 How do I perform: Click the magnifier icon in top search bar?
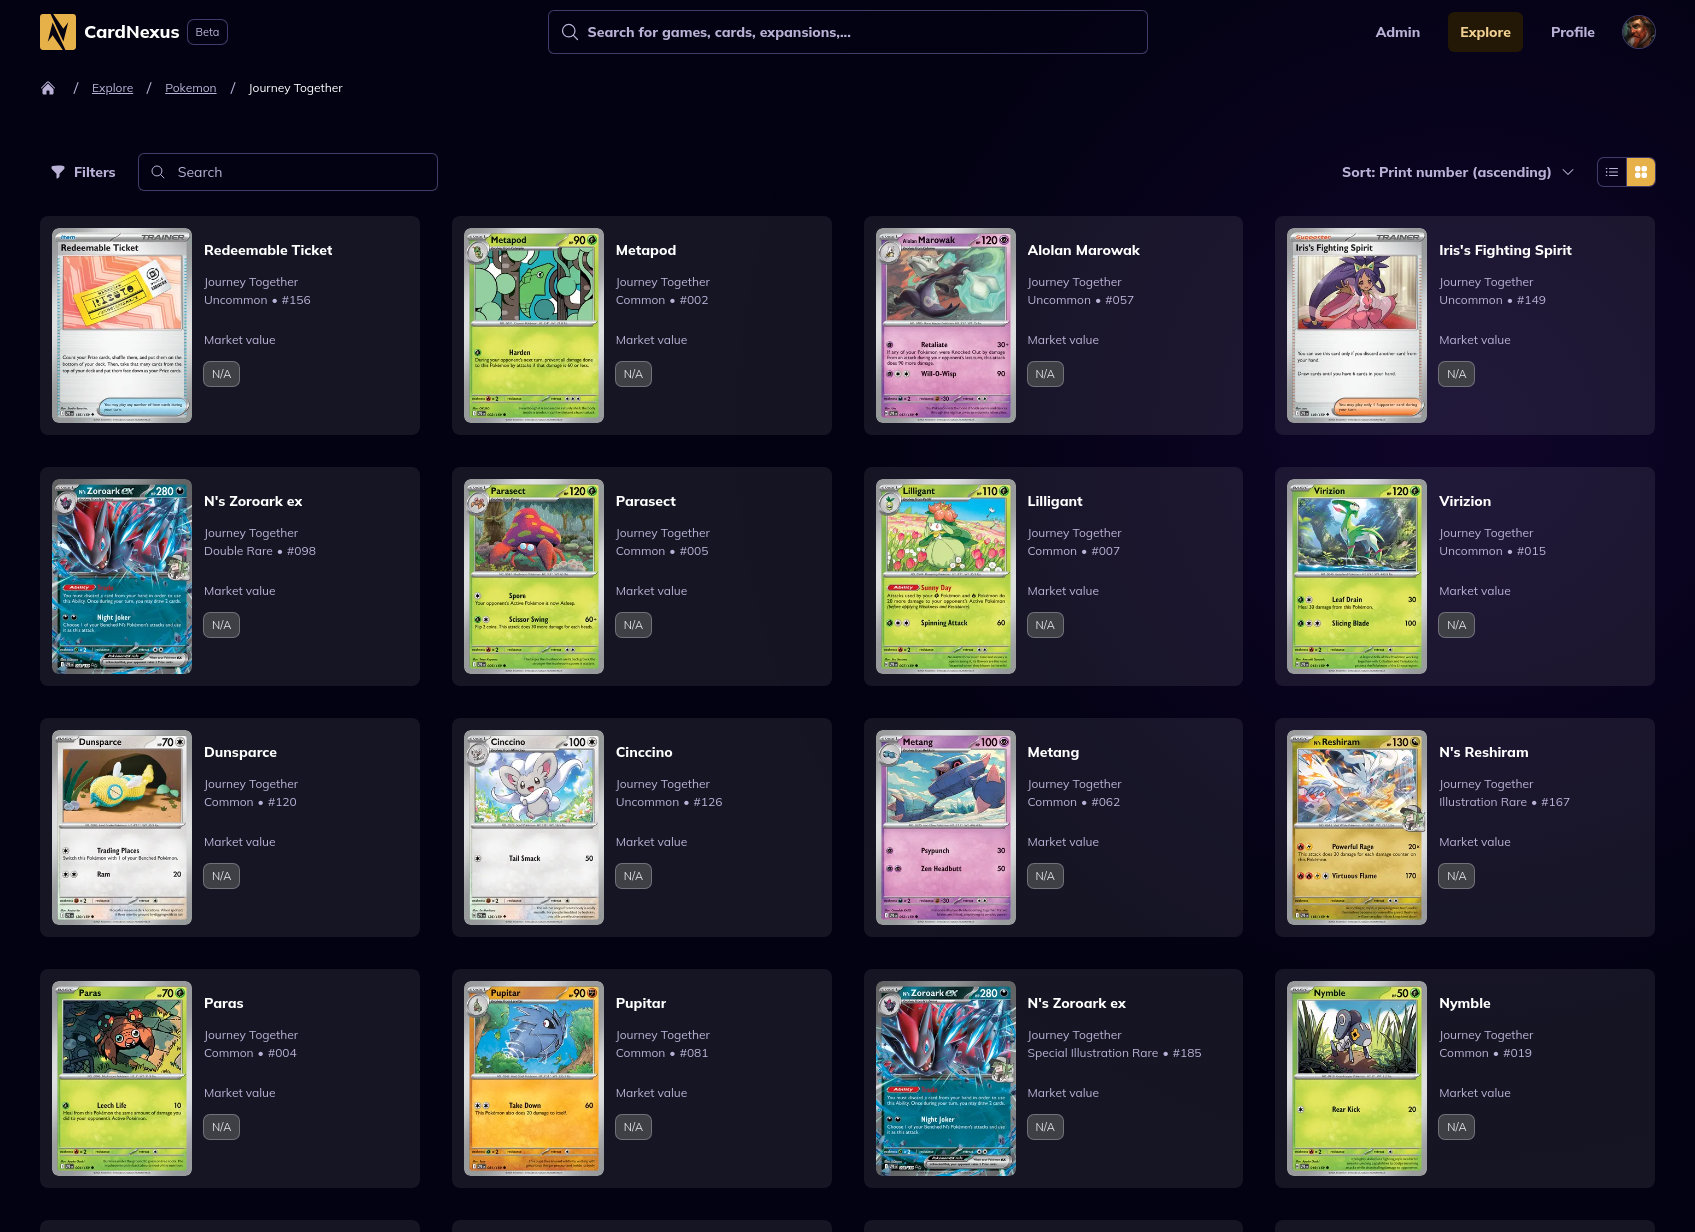[570, 32]
